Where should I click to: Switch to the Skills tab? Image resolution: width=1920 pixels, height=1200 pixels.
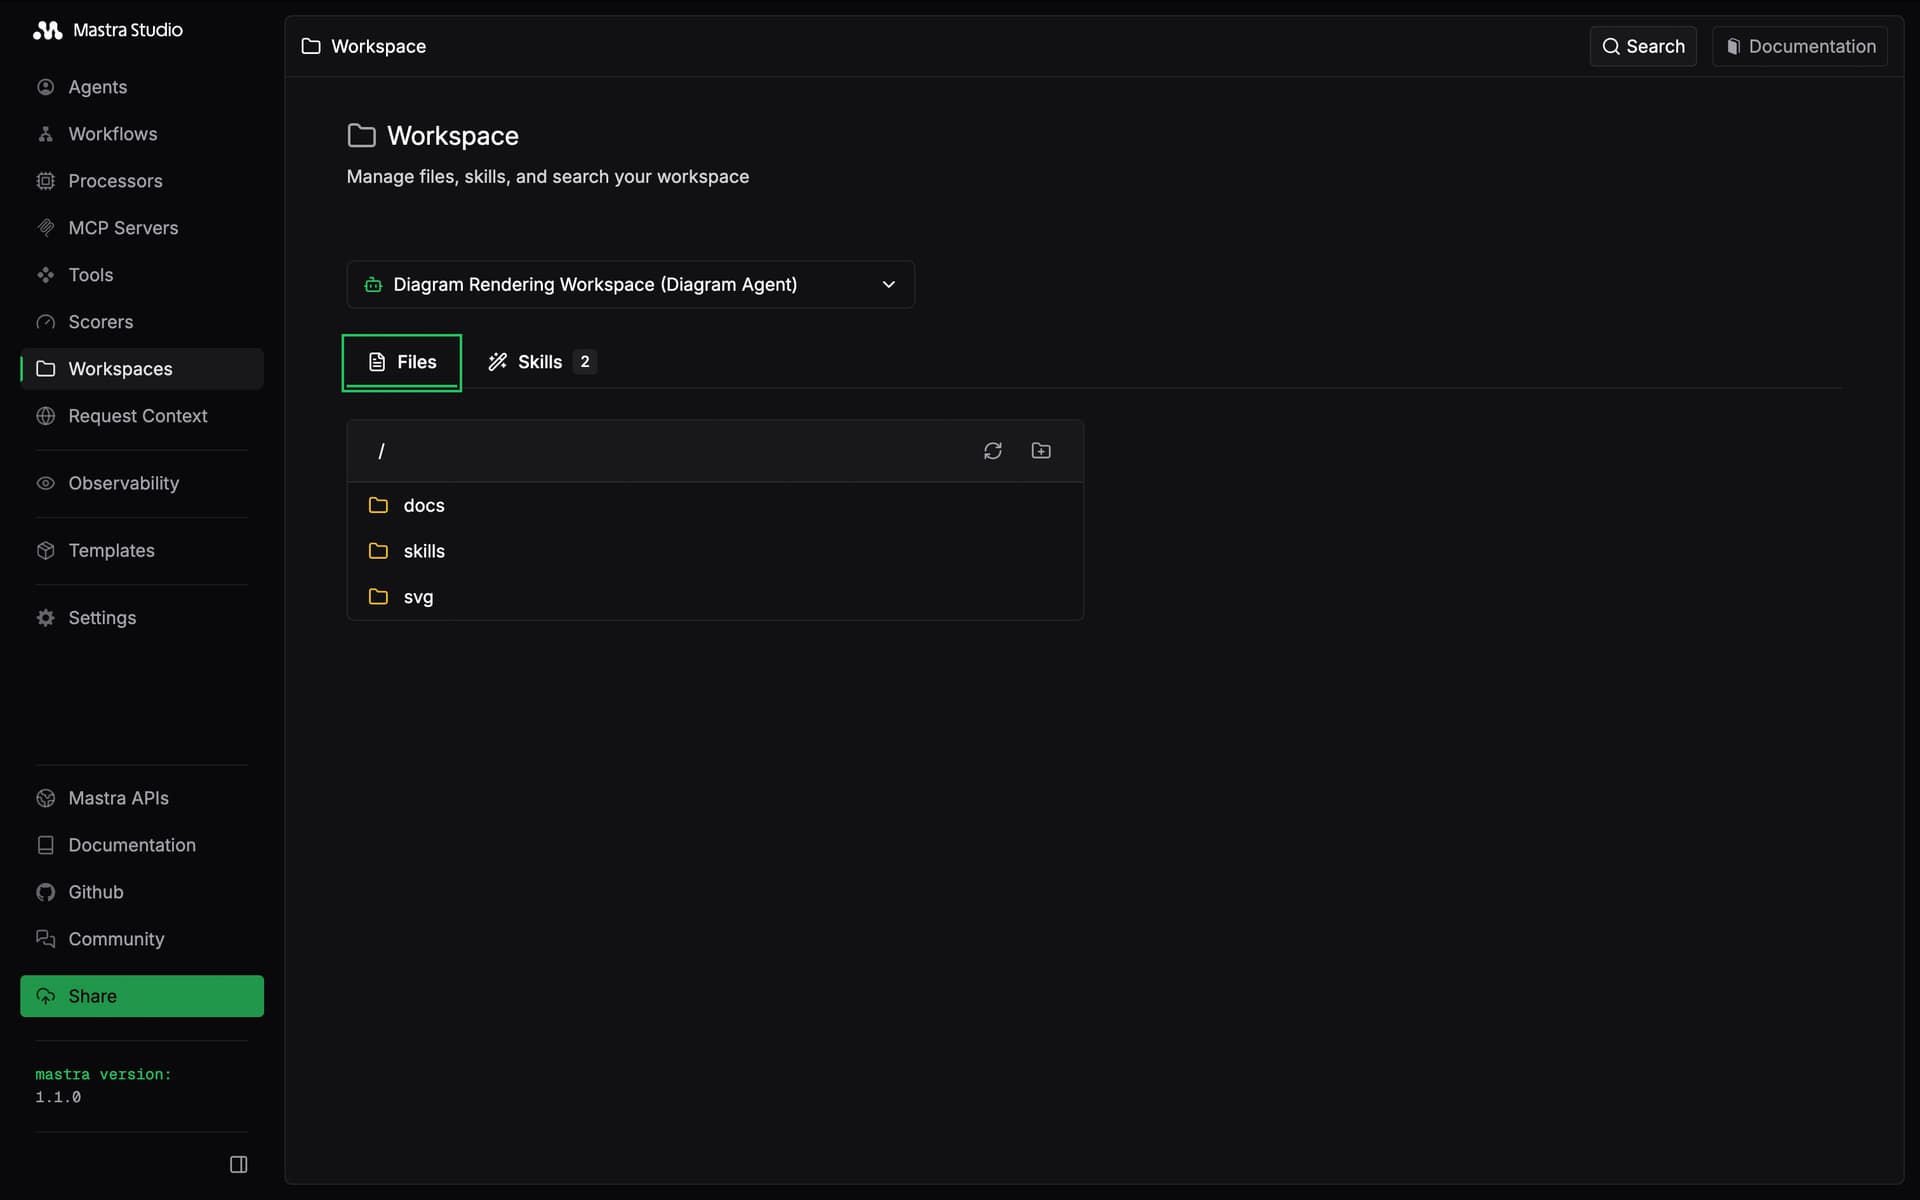(540, 361)
